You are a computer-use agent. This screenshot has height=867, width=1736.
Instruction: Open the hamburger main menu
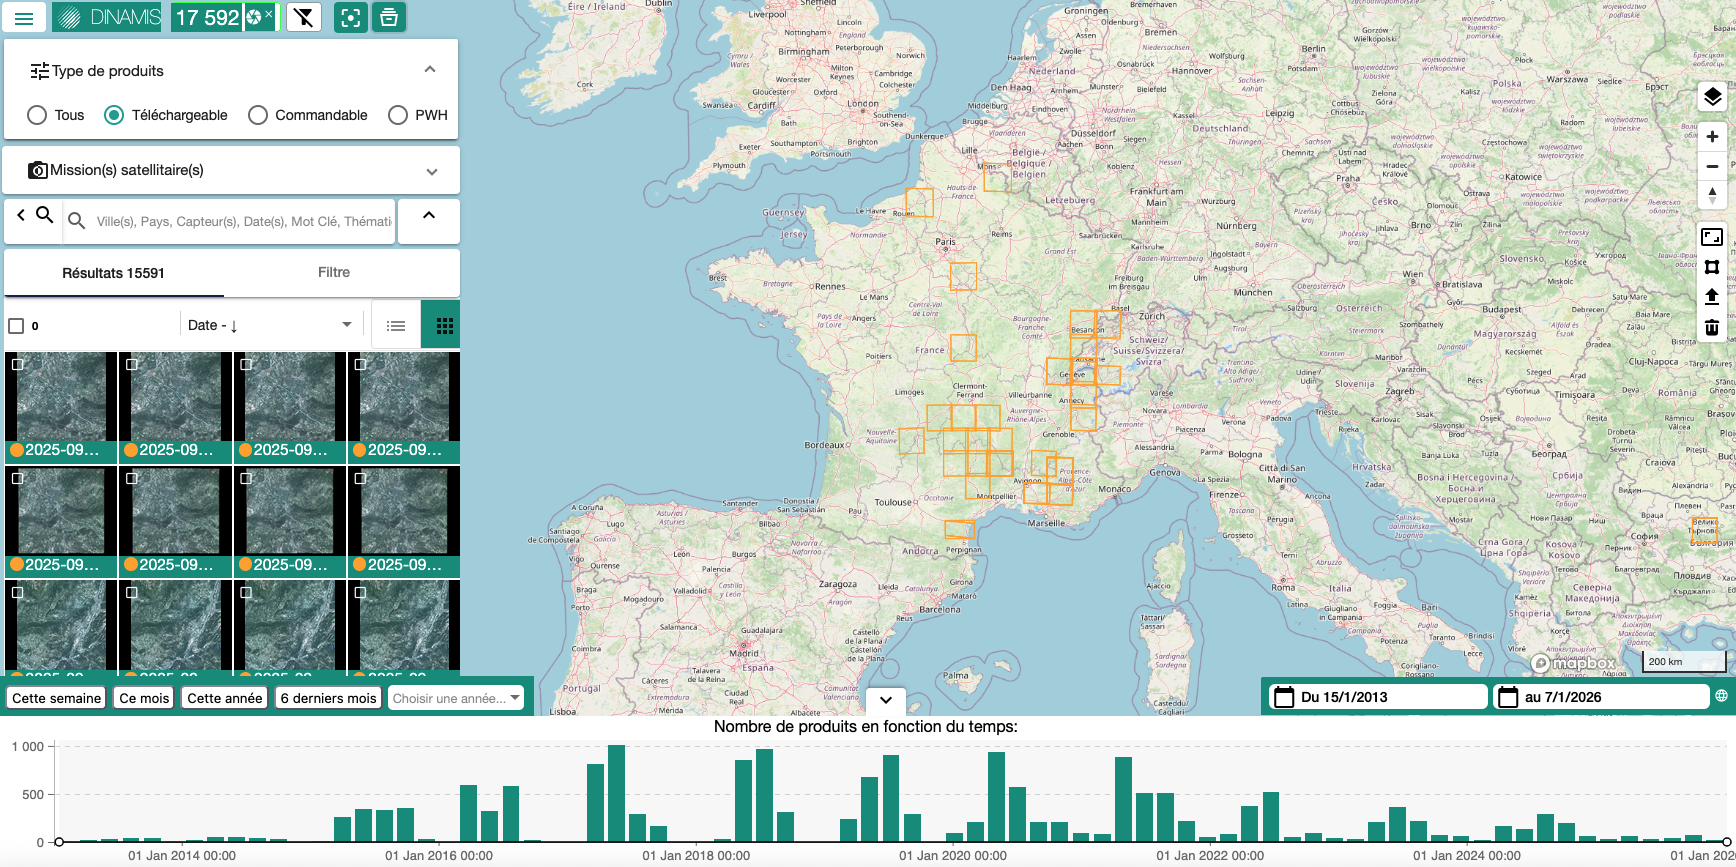coord(24,18)
